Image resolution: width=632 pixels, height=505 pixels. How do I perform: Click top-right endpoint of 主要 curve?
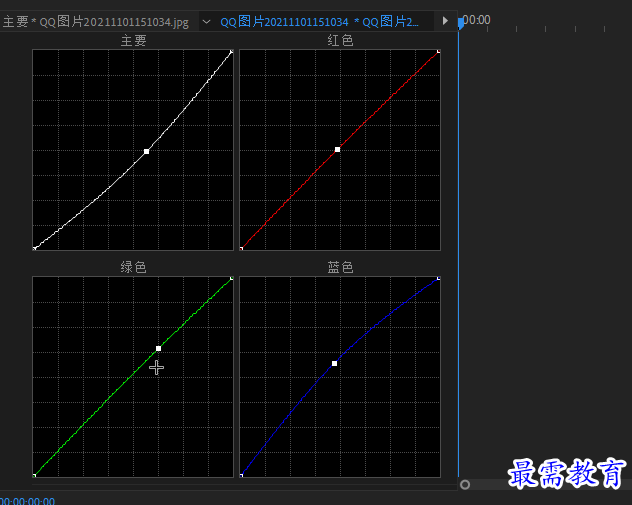click(x=231, y=52)
